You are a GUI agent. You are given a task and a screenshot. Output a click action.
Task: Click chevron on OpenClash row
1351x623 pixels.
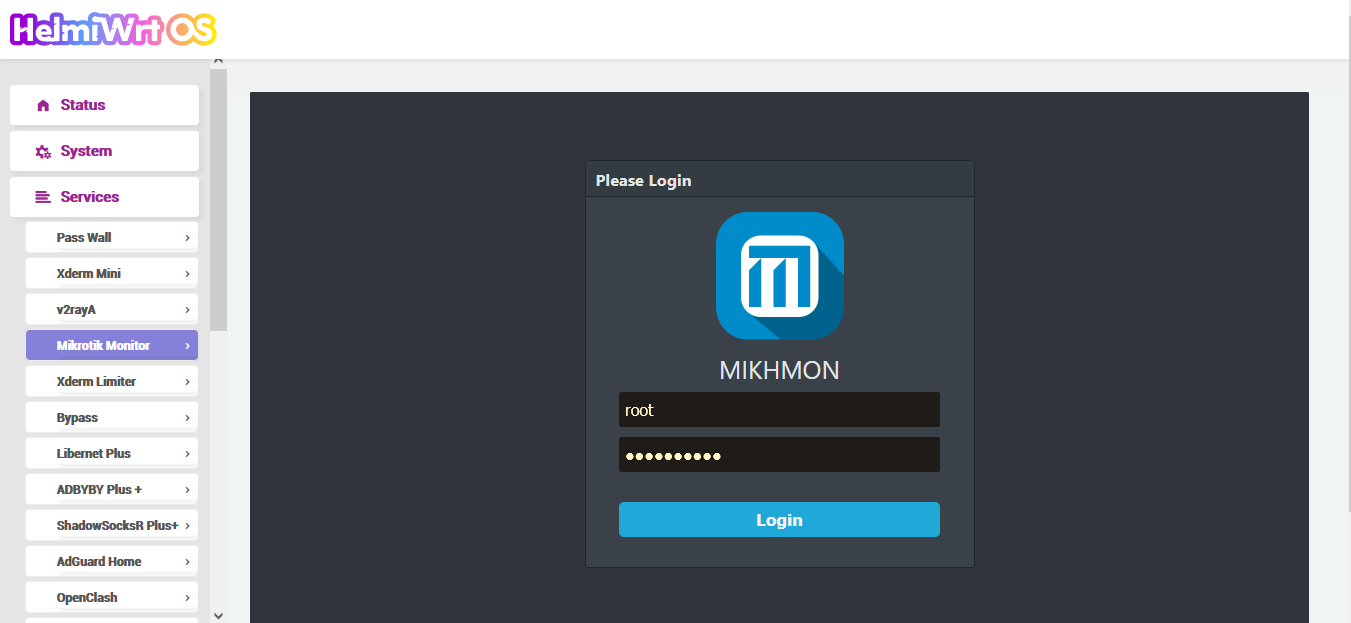point(187,598)
